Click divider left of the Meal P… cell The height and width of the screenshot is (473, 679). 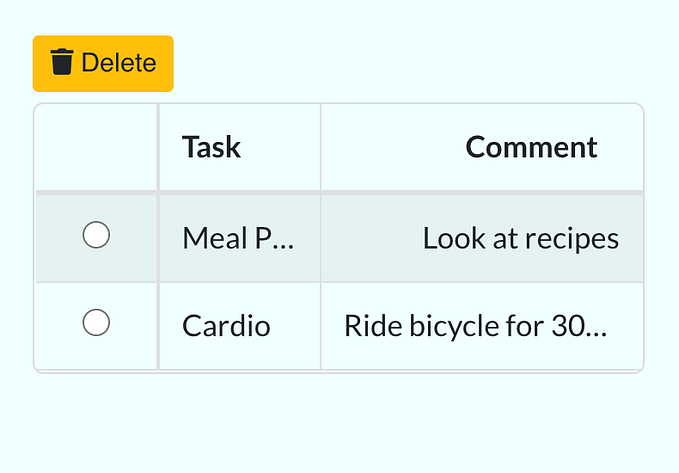[158, 238]
